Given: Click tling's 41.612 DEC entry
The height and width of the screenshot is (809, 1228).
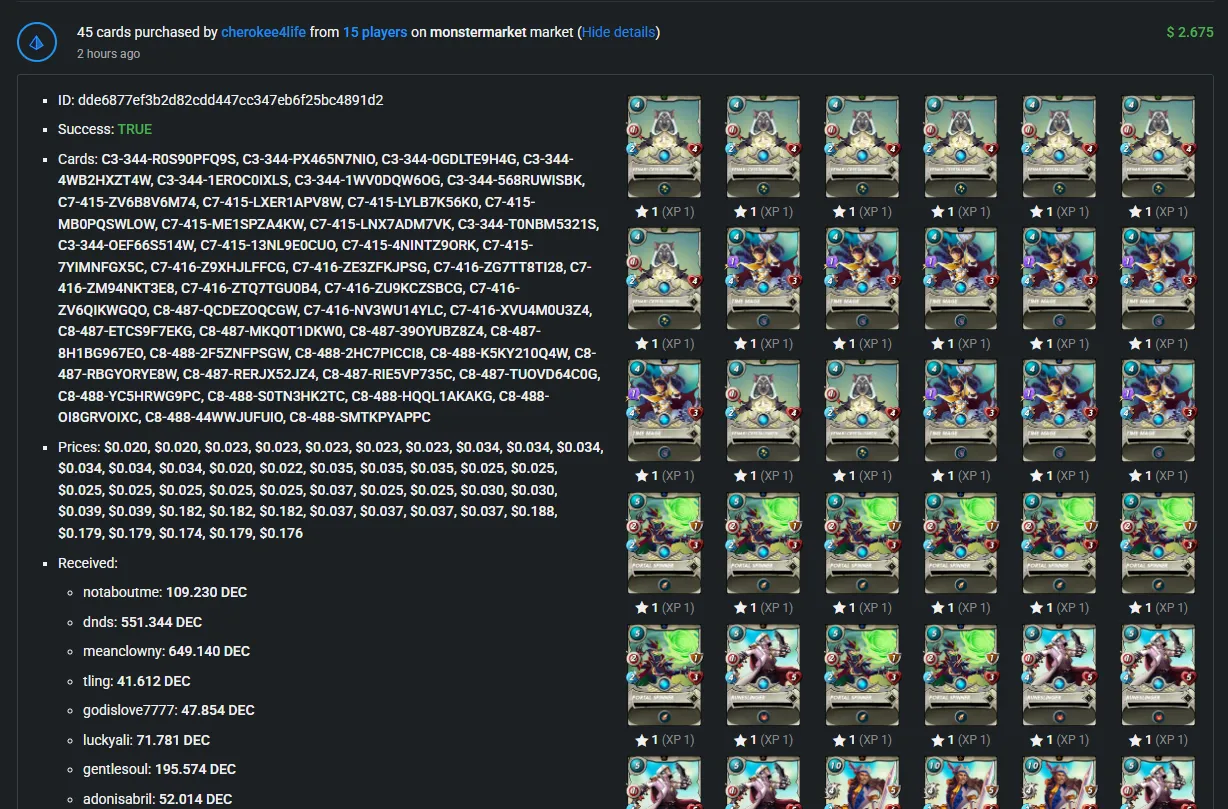Looking at the screenshot, I should 137,681.
